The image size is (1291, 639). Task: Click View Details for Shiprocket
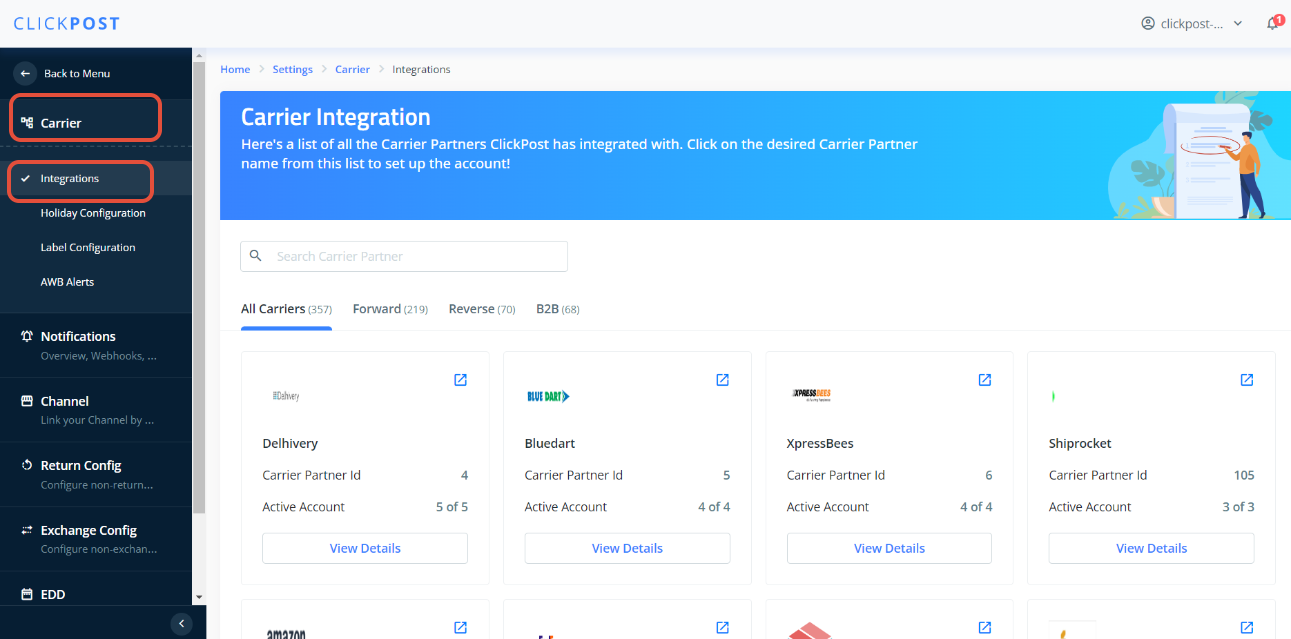click(1151, 548)
